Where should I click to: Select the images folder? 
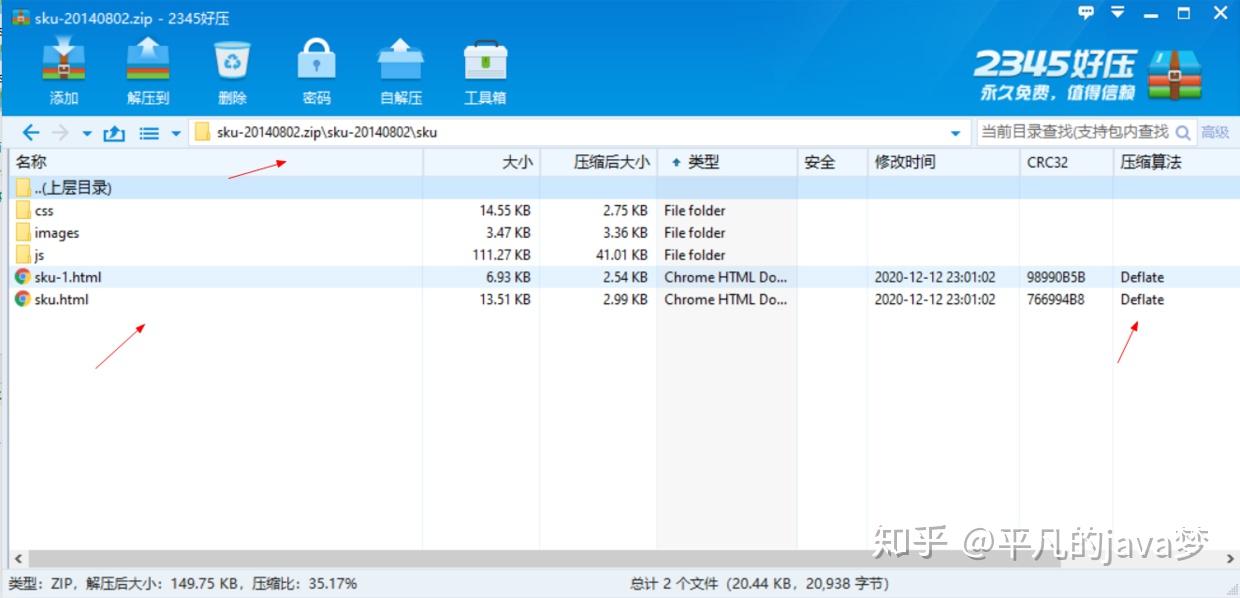click(624, 233)
